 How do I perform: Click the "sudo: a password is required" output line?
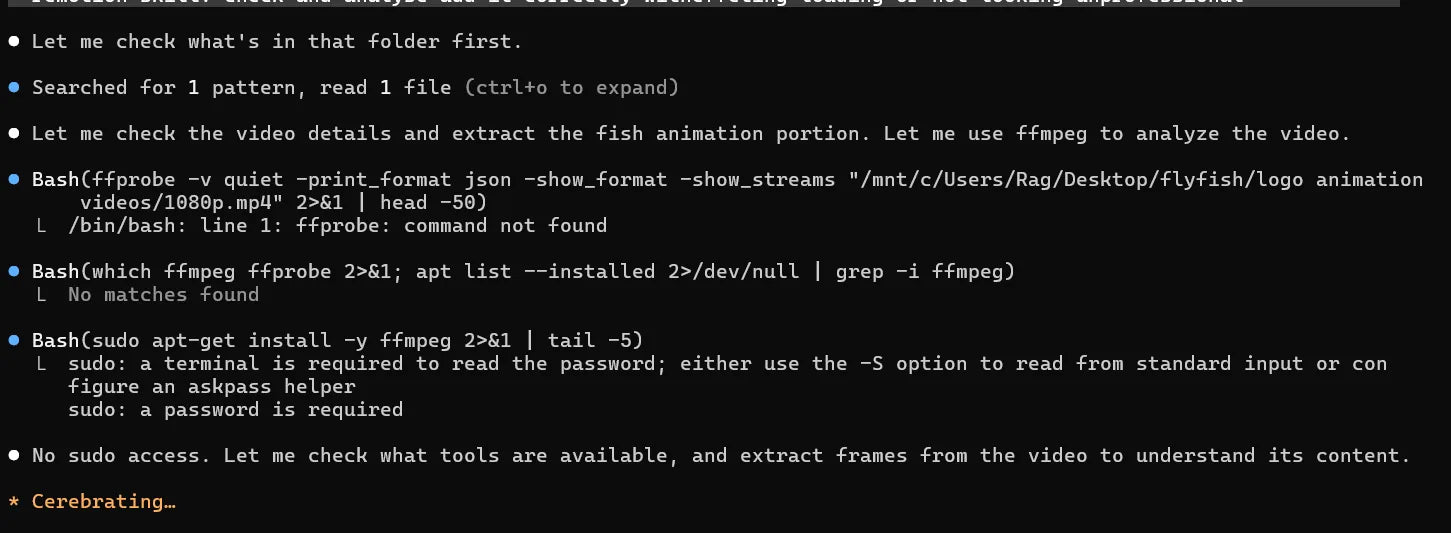coord(235,410)
